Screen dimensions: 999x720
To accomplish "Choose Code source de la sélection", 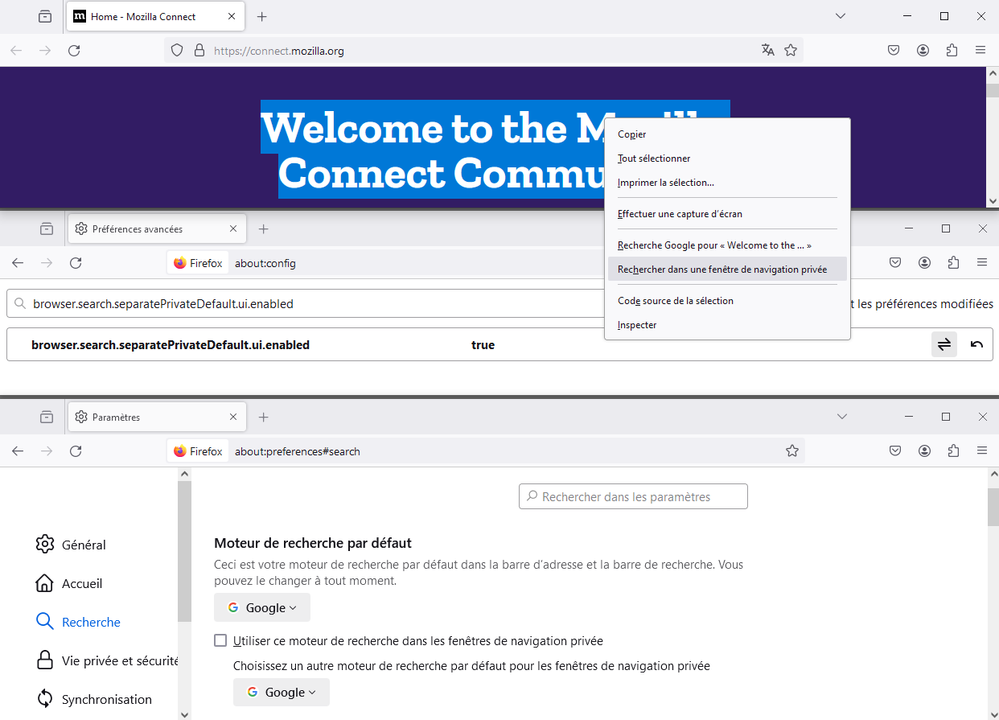I will [727, 301].
